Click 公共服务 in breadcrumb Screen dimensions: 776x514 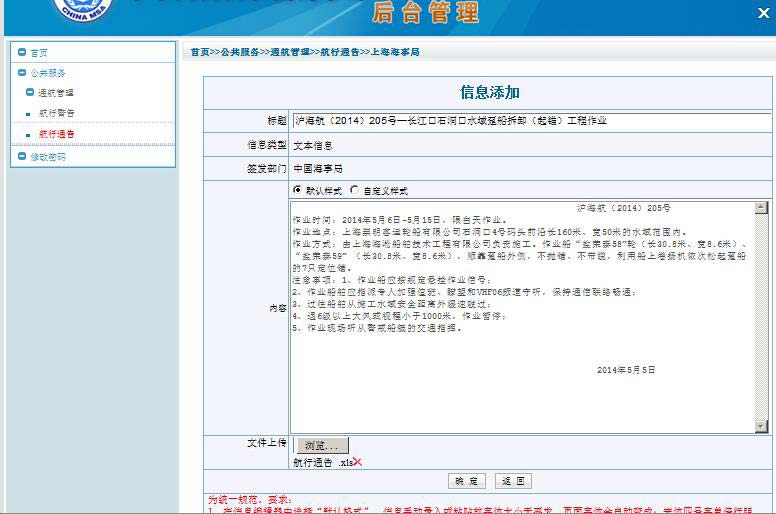pos(240,52)
